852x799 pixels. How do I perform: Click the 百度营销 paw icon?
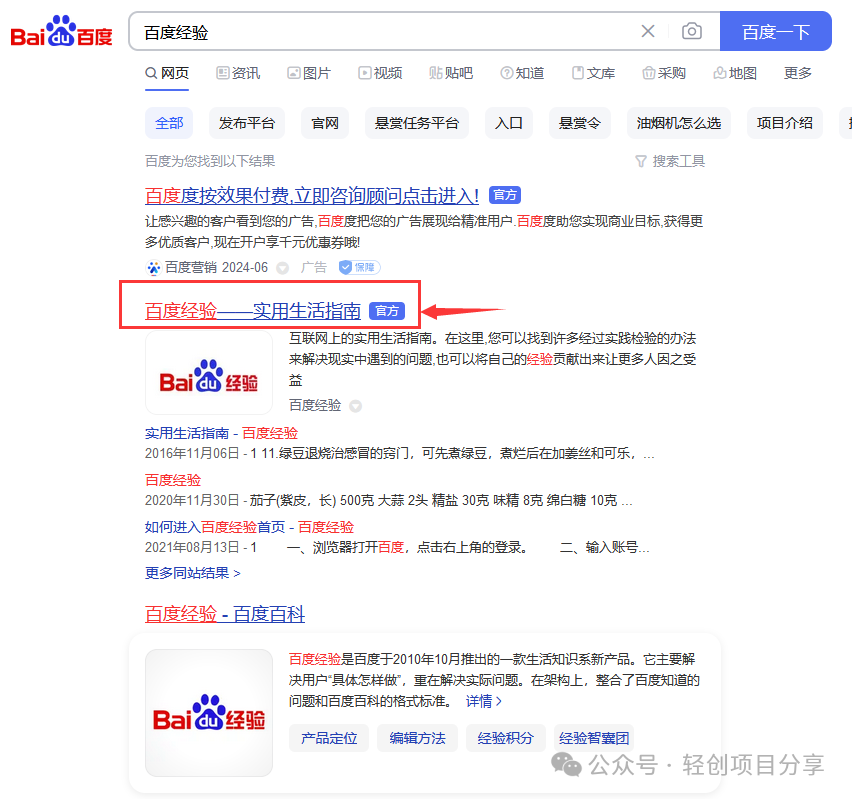click(154, 267)
